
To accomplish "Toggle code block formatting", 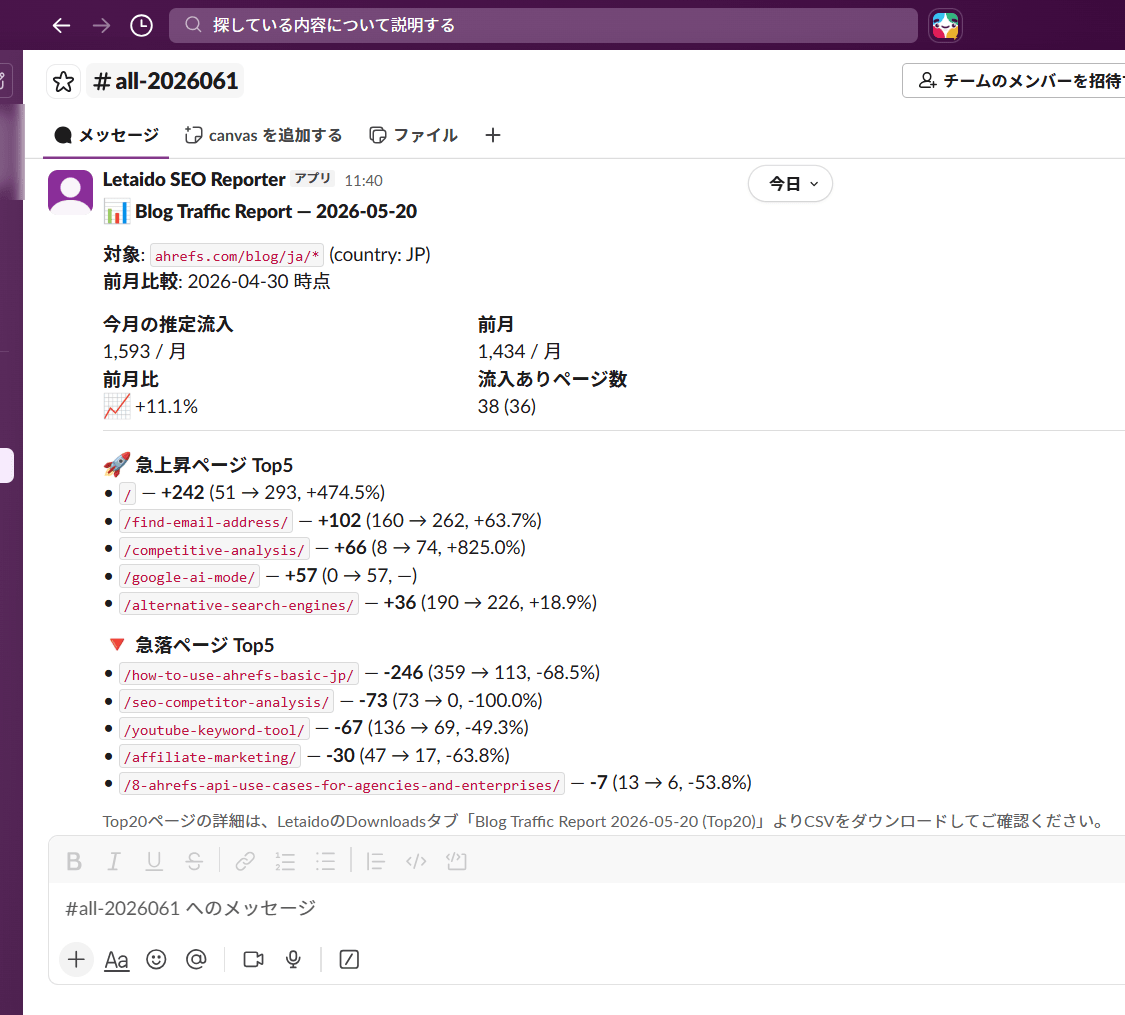I will coord(456,861).
